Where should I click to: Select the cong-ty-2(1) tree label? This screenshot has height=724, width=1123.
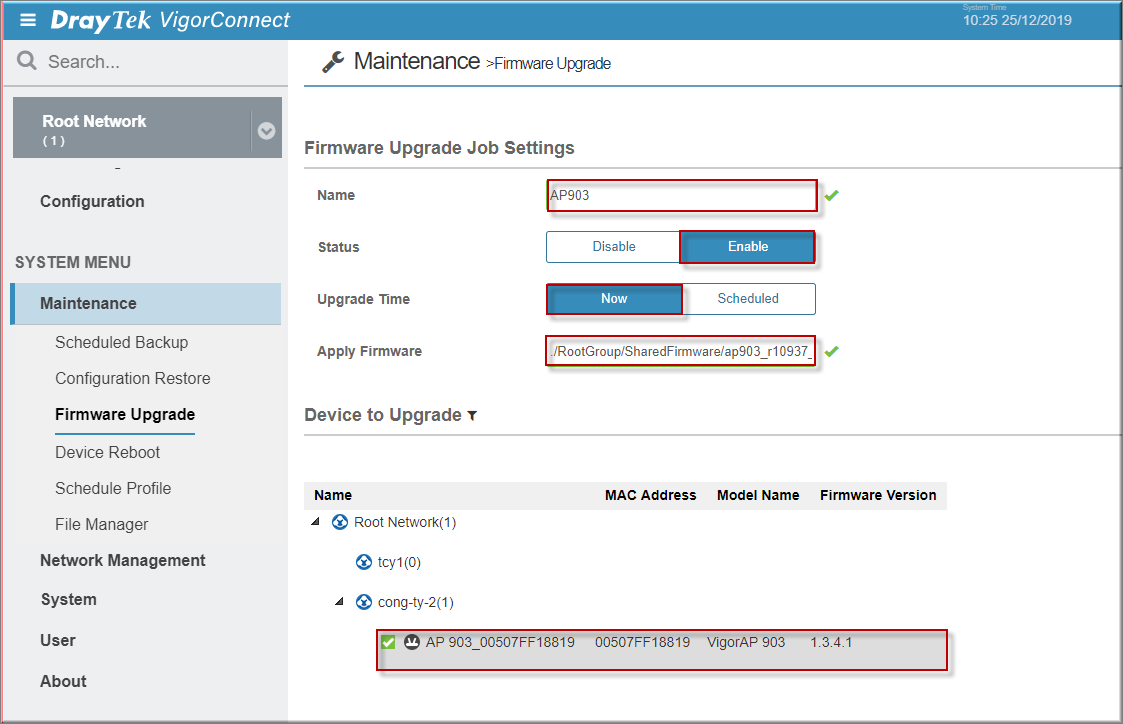pyautogui.click(x=415, y=602)
